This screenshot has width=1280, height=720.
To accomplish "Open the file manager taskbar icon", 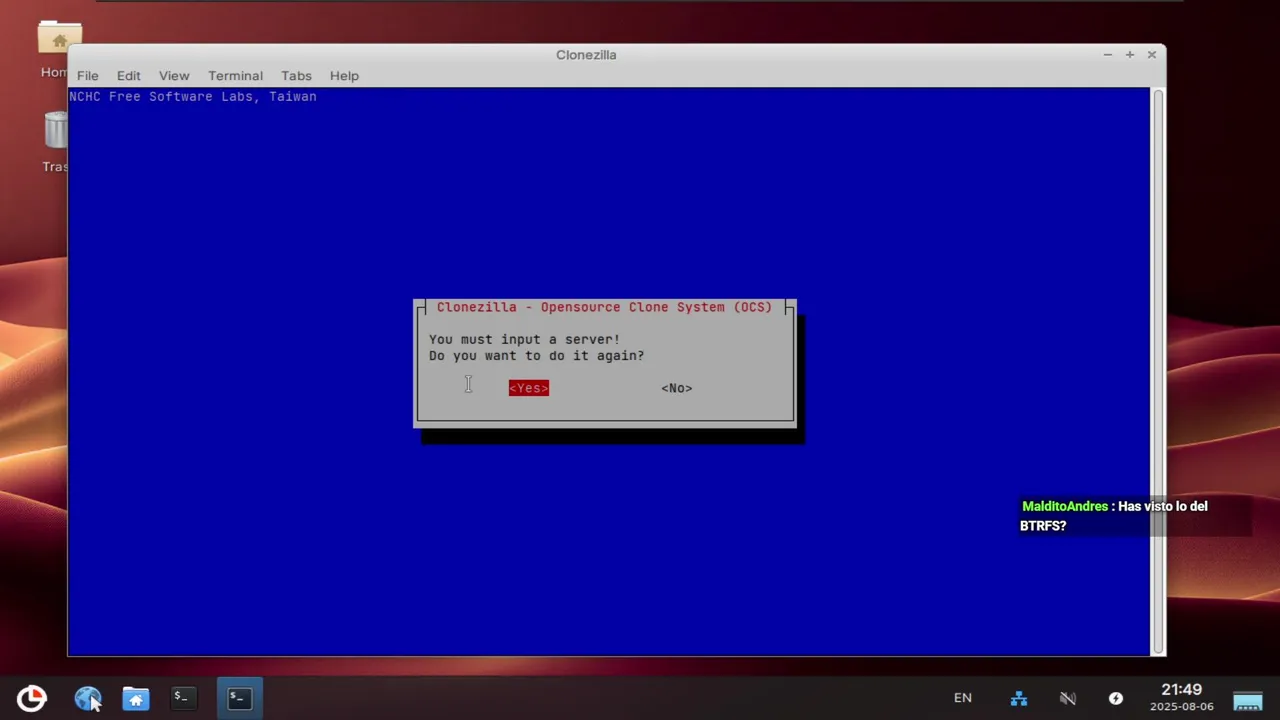I will 135,698.
